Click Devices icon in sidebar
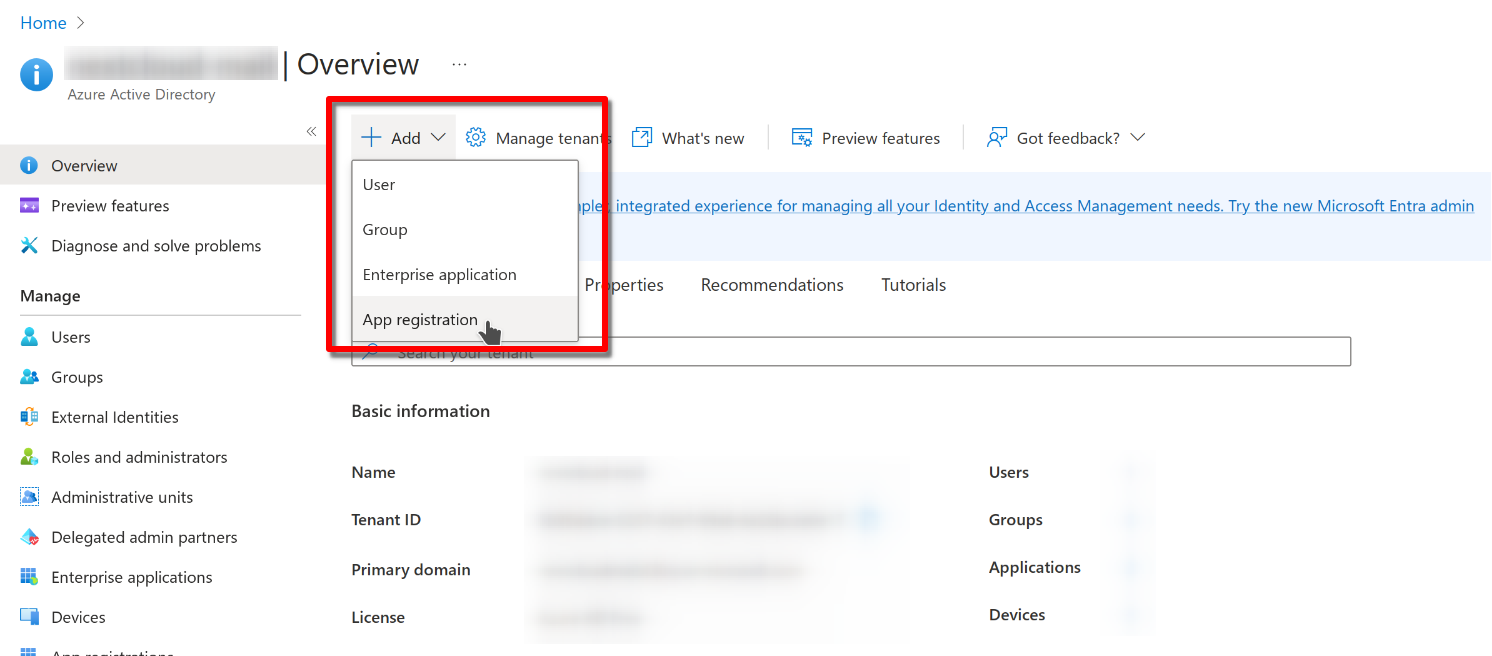This screenshot has width=1492, height=656. point(30,617)
